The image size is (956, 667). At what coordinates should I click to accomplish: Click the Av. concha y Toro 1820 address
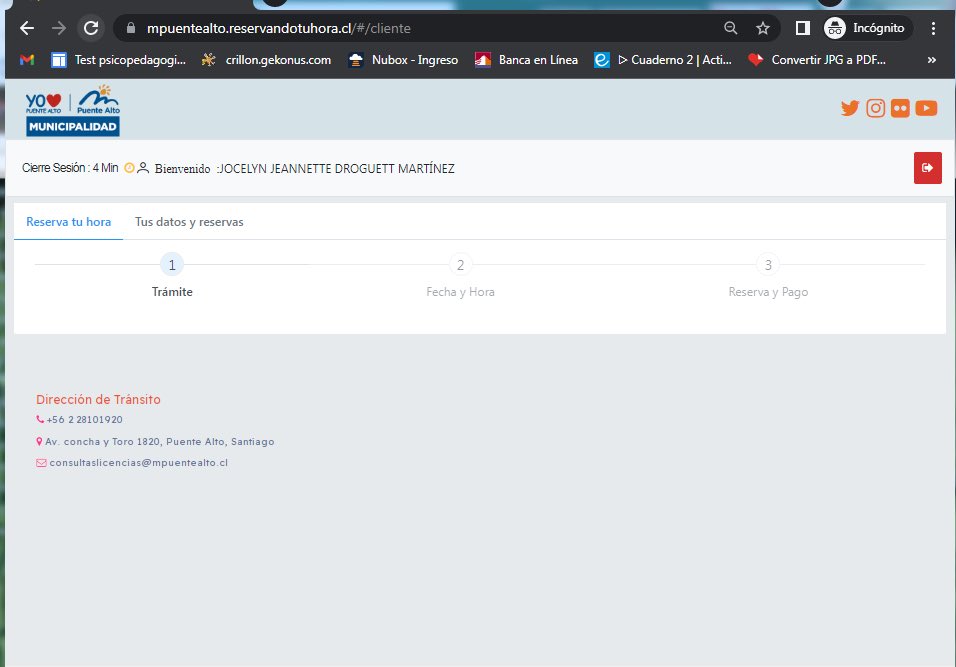pyautogui.click(x=160, y=441)
